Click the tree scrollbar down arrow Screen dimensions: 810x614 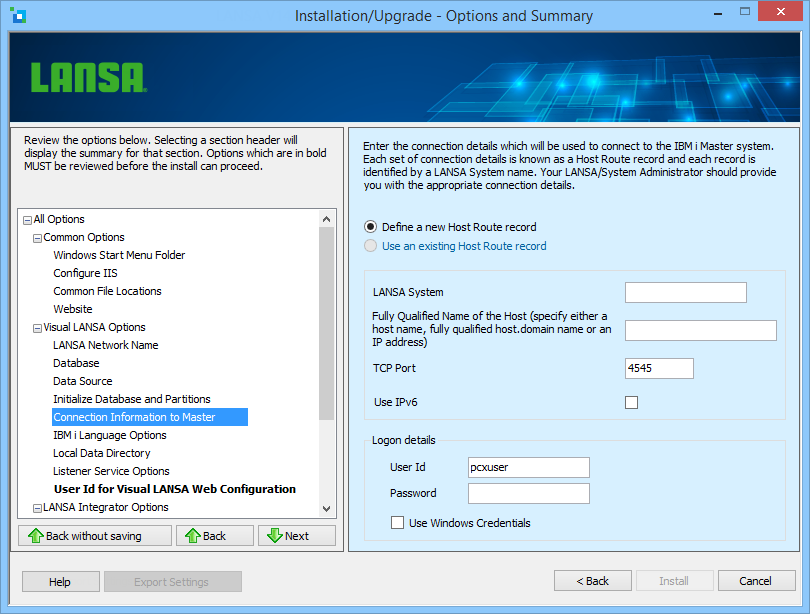point(326,508)
